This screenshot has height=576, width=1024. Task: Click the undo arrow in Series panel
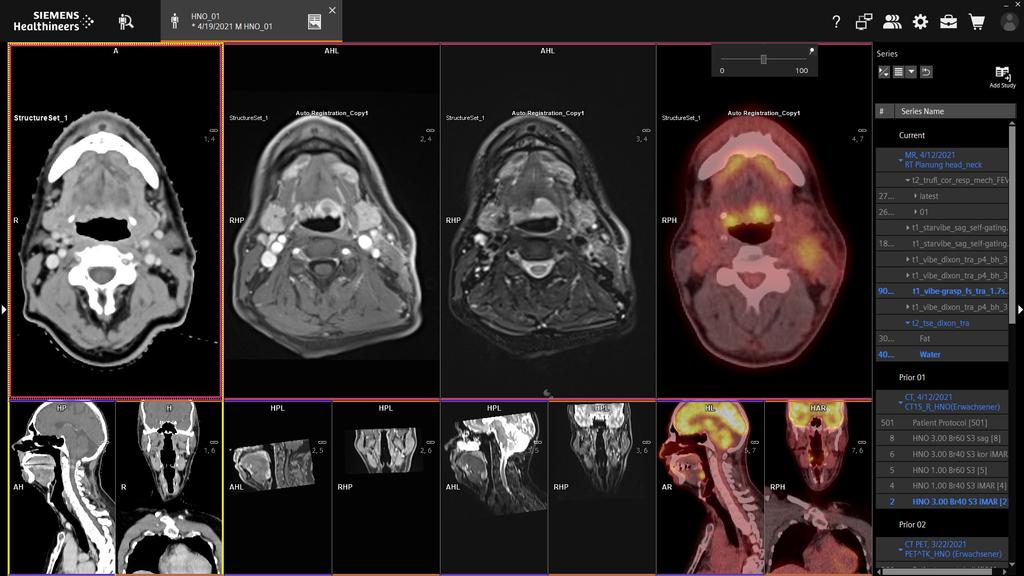tap(926, 72)
